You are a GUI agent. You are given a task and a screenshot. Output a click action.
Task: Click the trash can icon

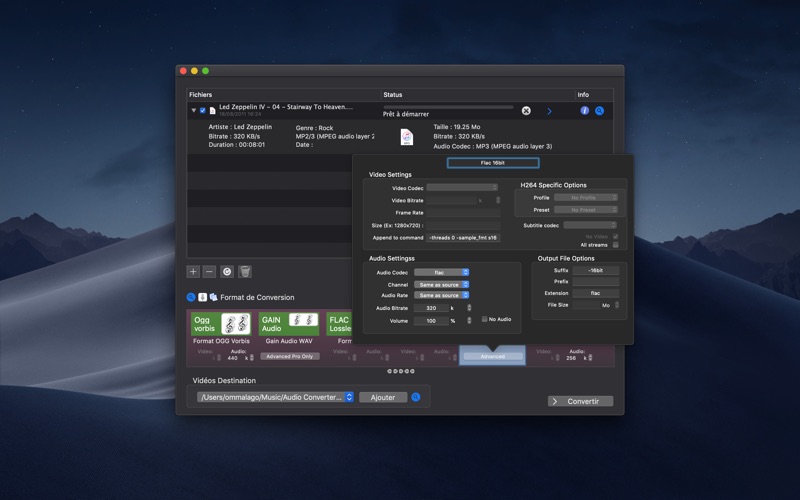(x=245, y=272)
